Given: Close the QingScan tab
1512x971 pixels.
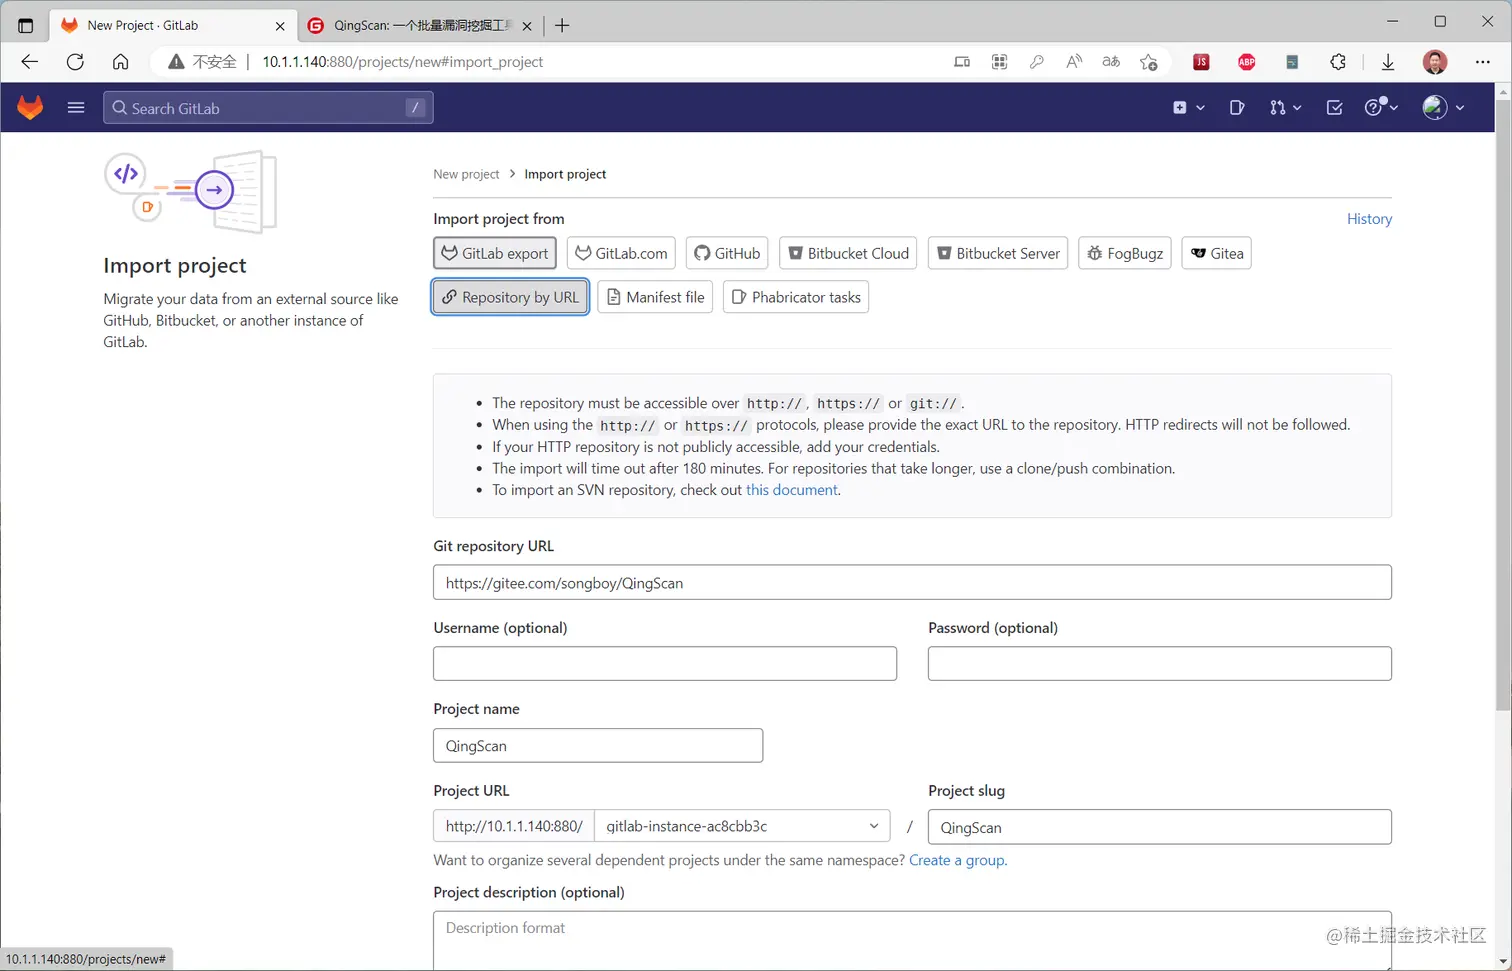Looking at the screenshot, I should coord(527,26).
